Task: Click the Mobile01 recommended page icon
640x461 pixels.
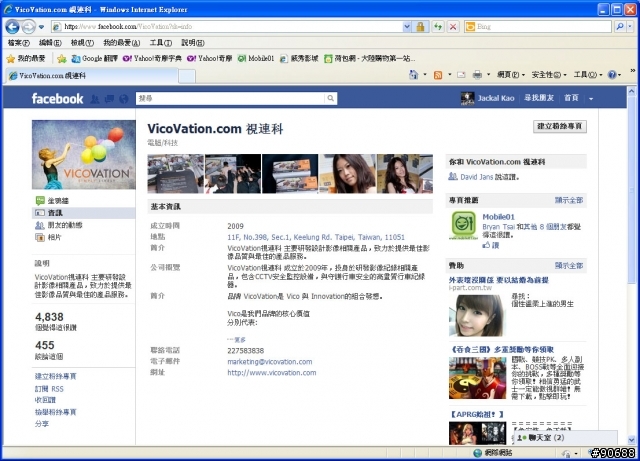Action: (x=463, y=225)
